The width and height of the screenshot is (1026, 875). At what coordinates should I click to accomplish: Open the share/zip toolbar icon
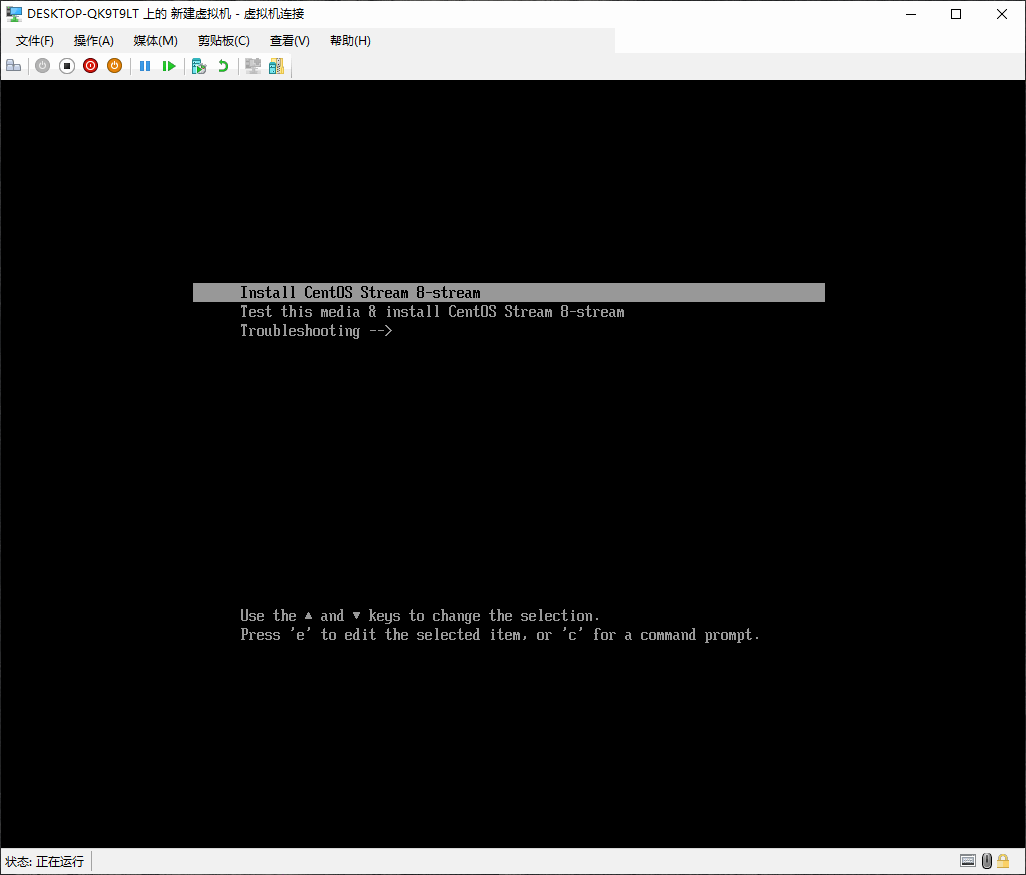(276, 65)
